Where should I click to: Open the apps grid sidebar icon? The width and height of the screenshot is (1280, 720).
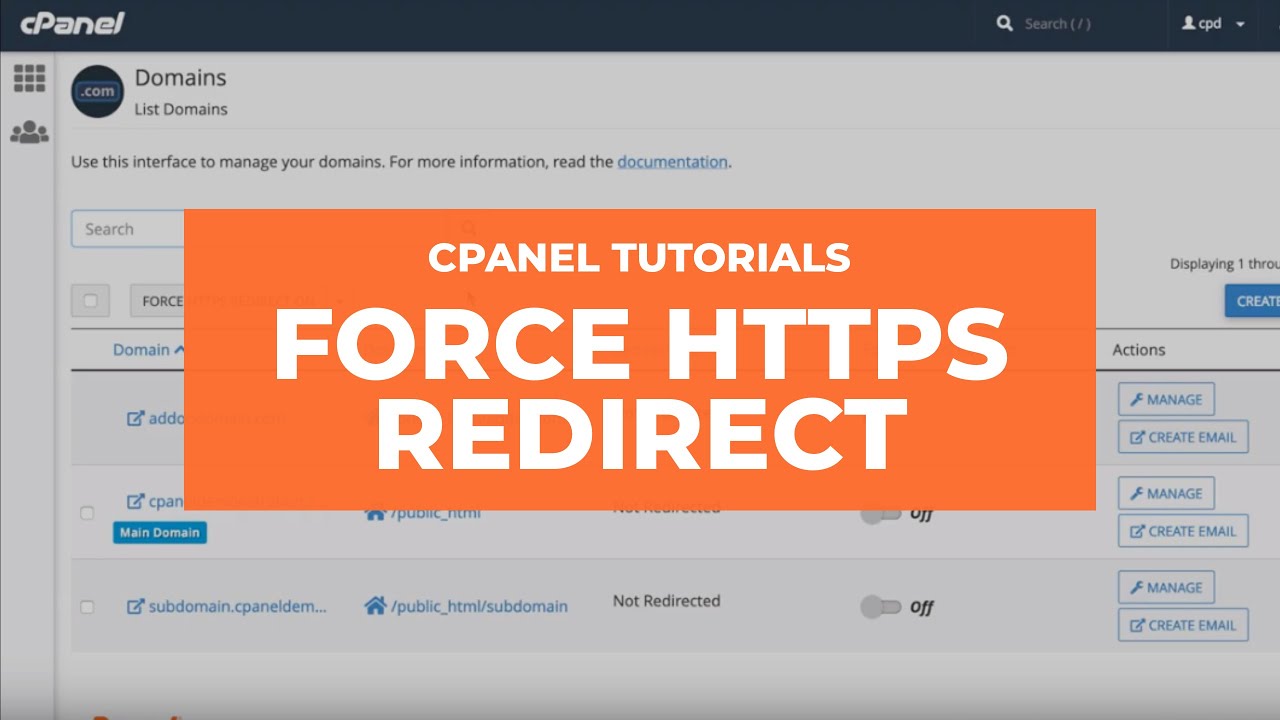pos(29,78)
